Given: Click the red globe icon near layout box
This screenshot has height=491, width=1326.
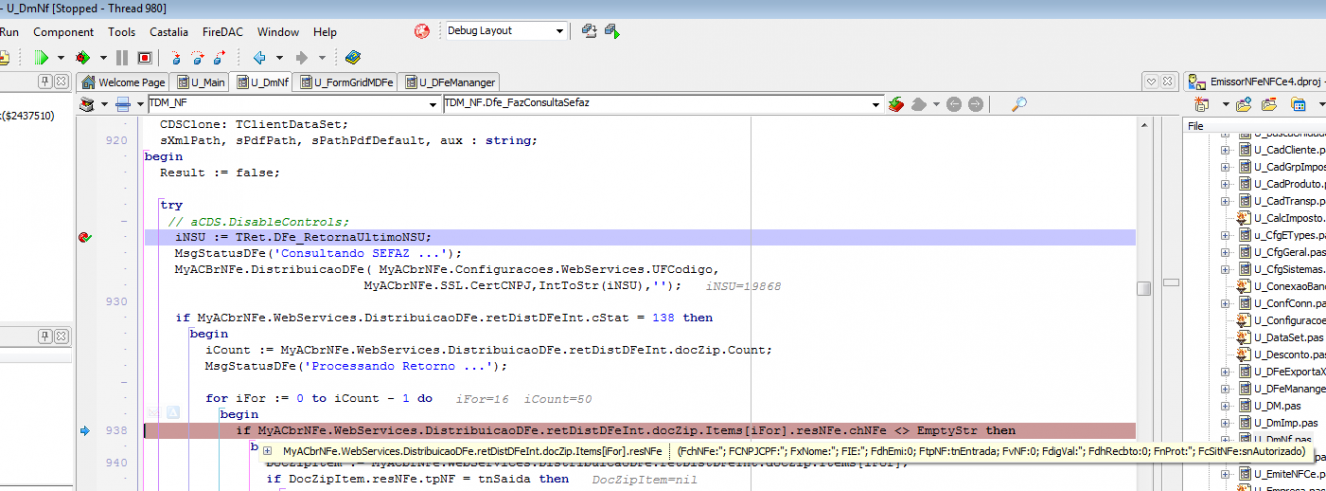Looking at the screenshot, I should coord(422,31).
